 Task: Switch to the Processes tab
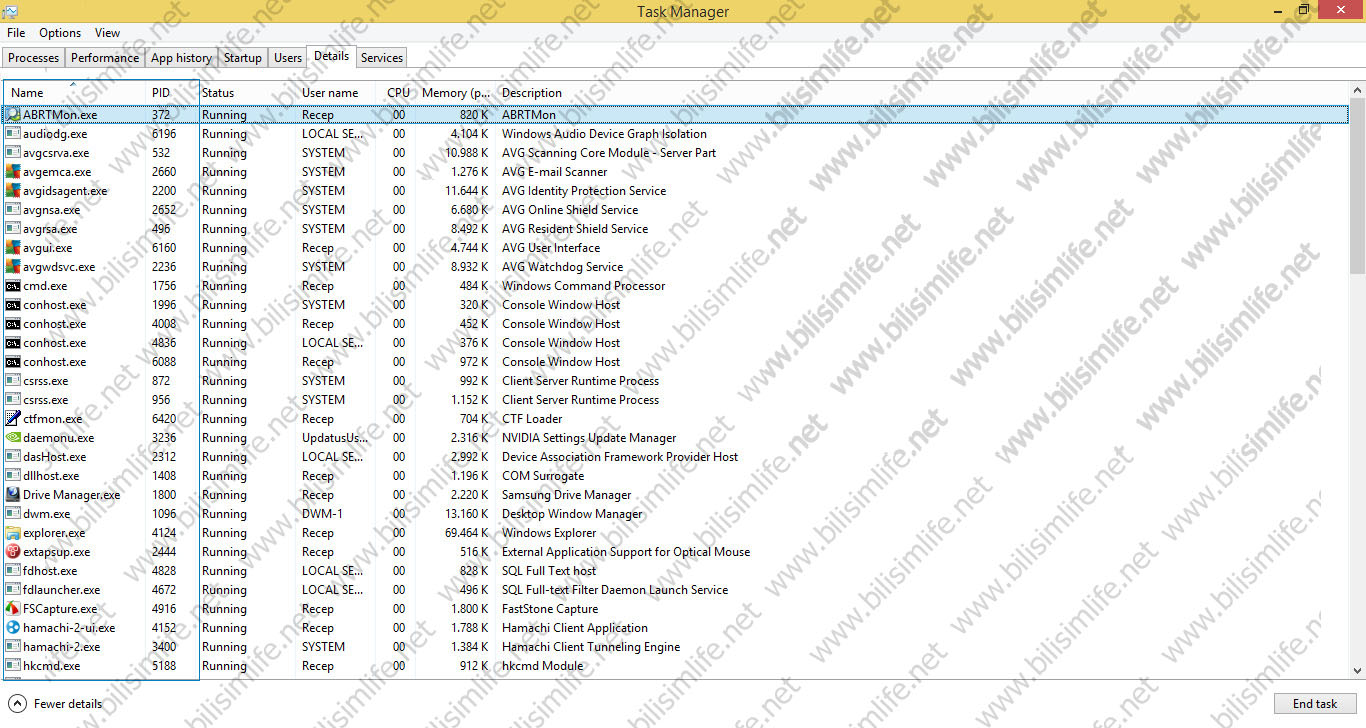click(34, 58)
